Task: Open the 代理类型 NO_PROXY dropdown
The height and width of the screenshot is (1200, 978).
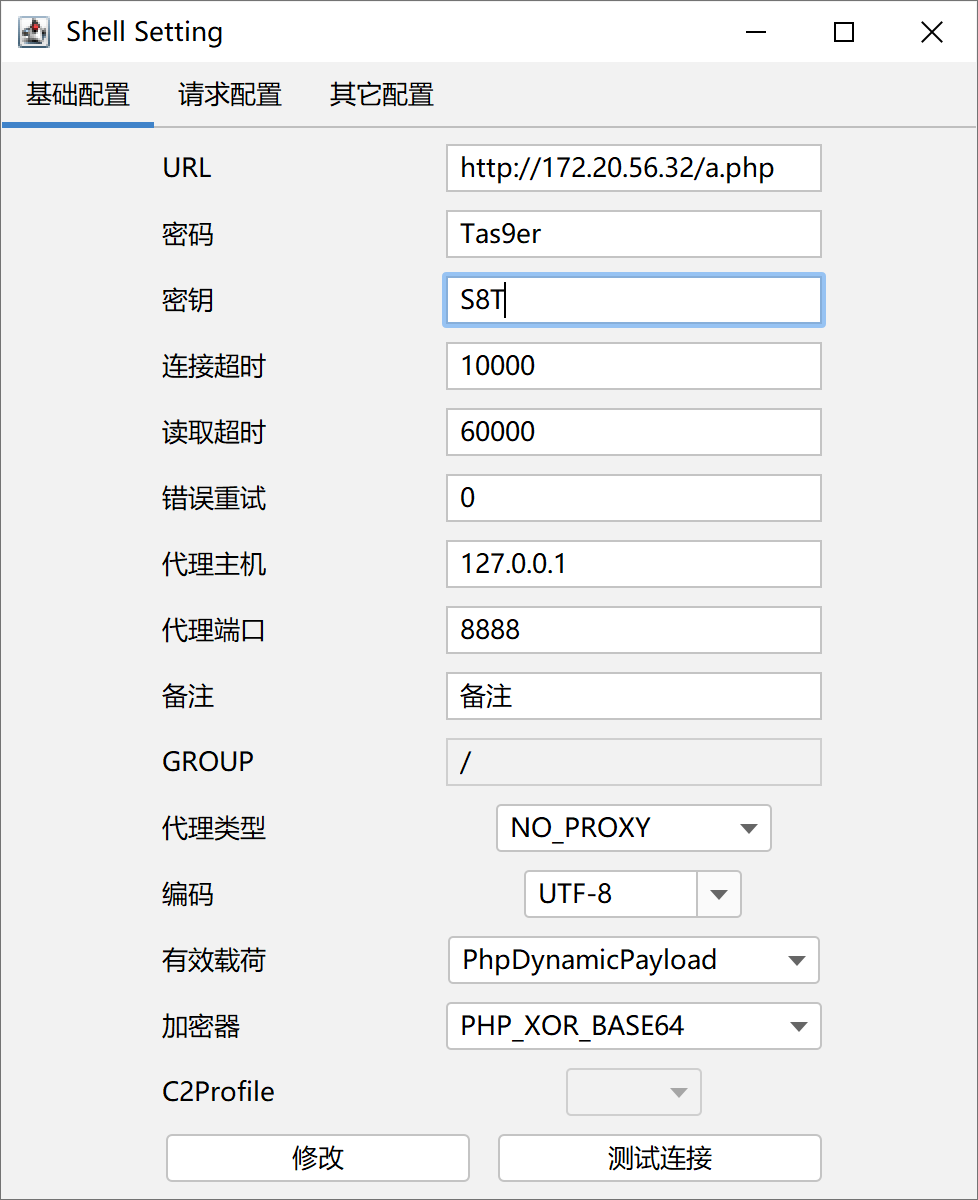Action: tap(633, 828)
